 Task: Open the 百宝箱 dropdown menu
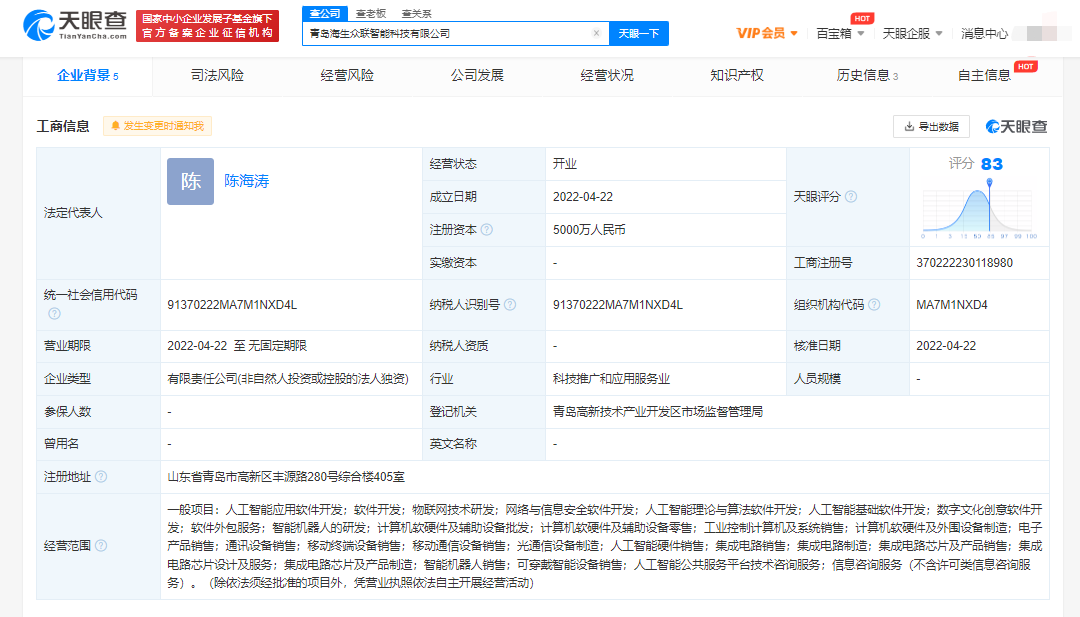840,33
